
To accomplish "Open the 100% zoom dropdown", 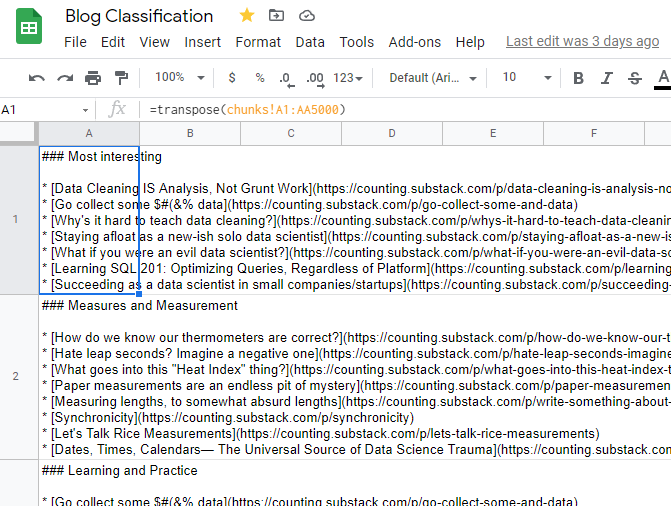I will (x=180, y=78).
